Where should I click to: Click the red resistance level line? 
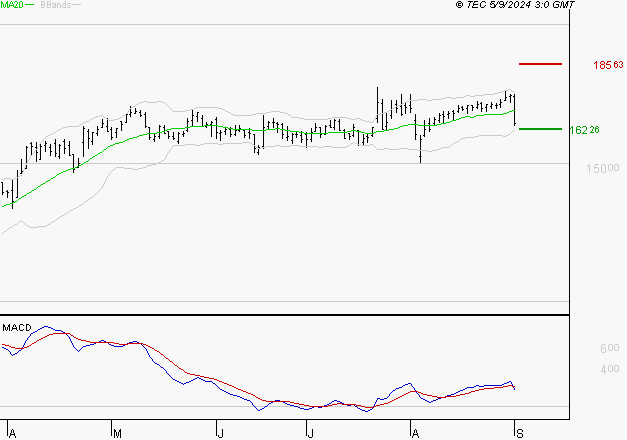click(540, 64)
